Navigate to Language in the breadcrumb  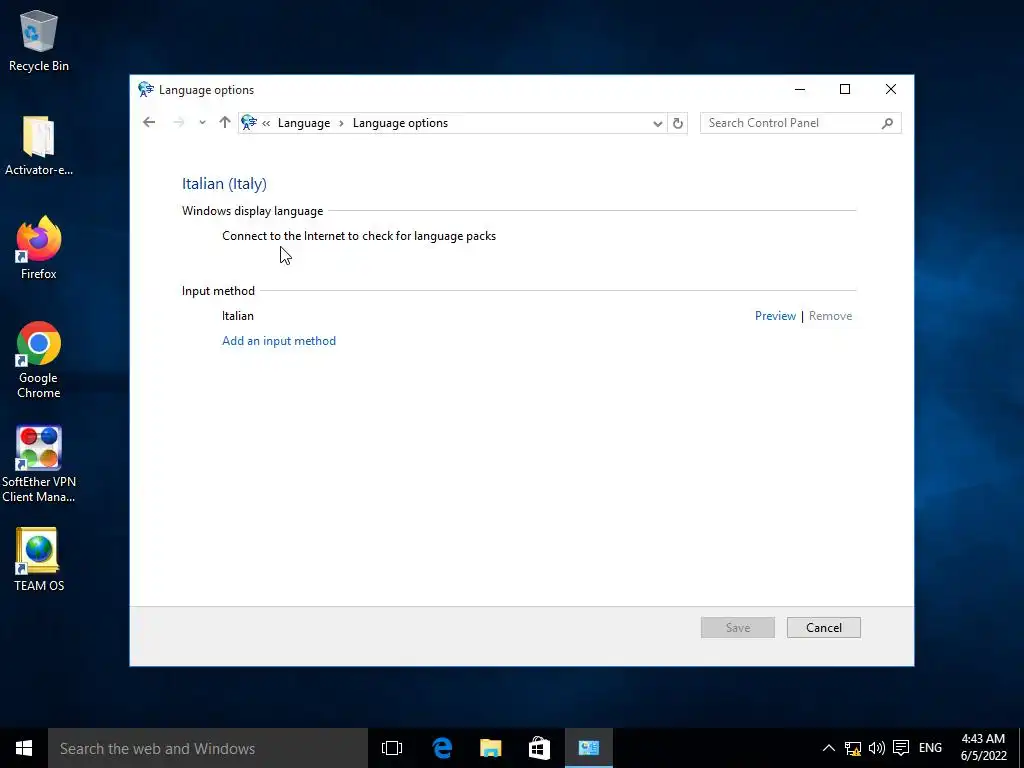pos(304,123)
